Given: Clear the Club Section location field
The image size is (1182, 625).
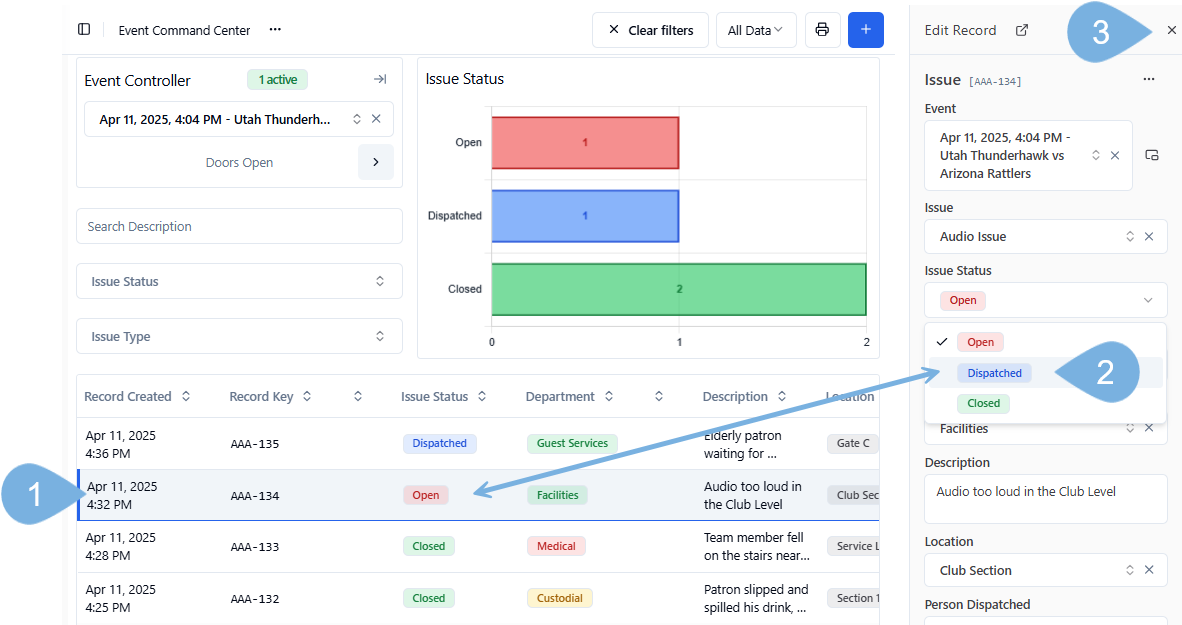Looking at the screenshot, I should (1149, 570).
